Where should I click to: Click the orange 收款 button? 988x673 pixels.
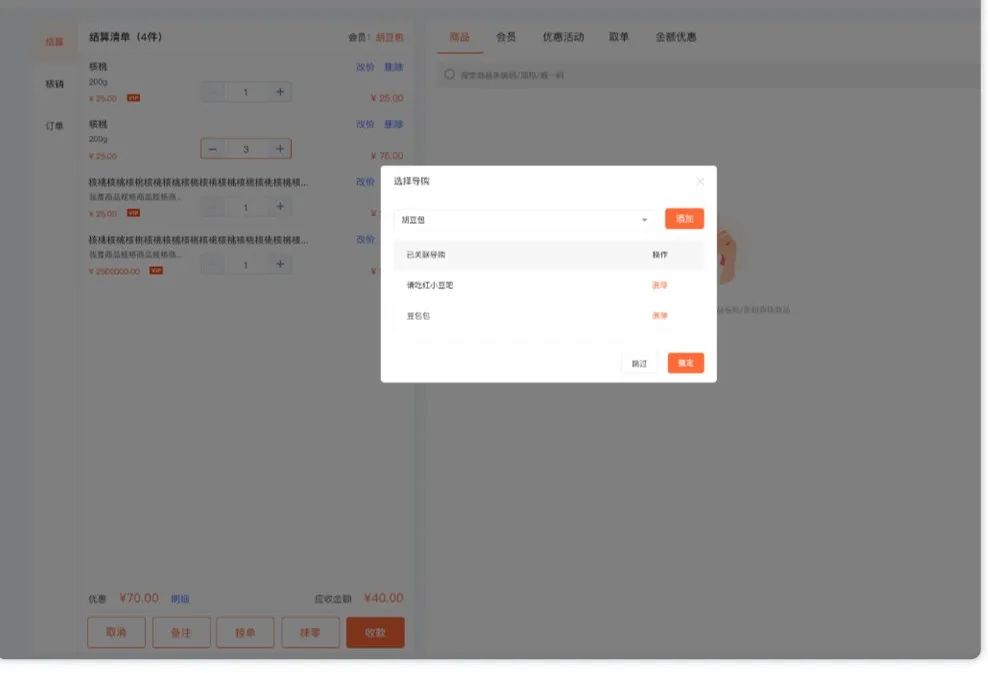click(375, 632)
